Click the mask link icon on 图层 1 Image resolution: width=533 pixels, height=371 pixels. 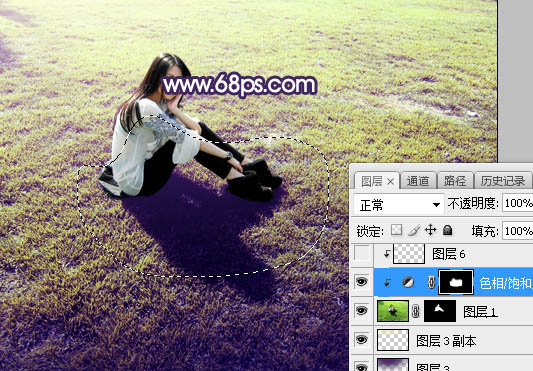coord(416,311)
